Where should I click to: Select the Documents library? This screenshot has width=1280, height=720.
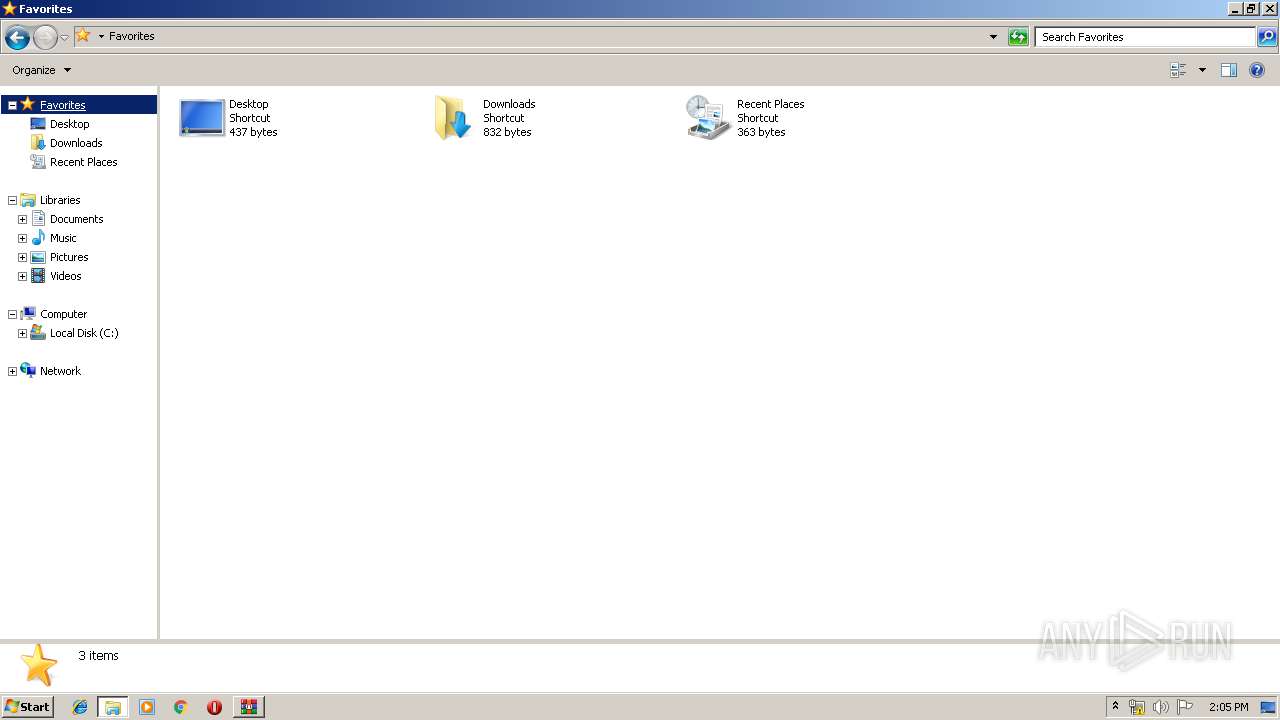click(x=76, y=219)
